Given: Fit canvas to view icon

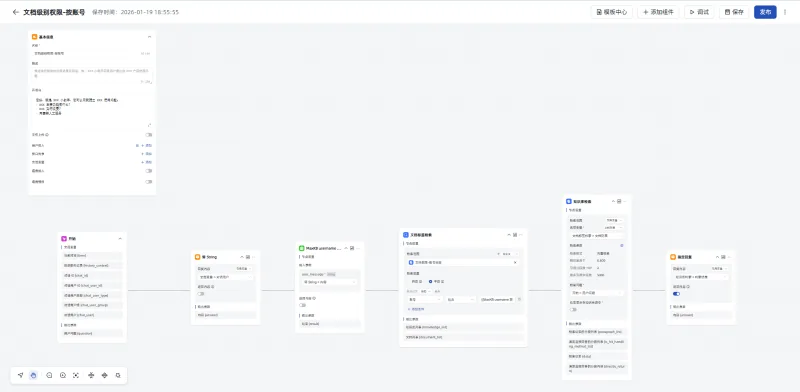Looking at the screenshot, I should 76,375.
